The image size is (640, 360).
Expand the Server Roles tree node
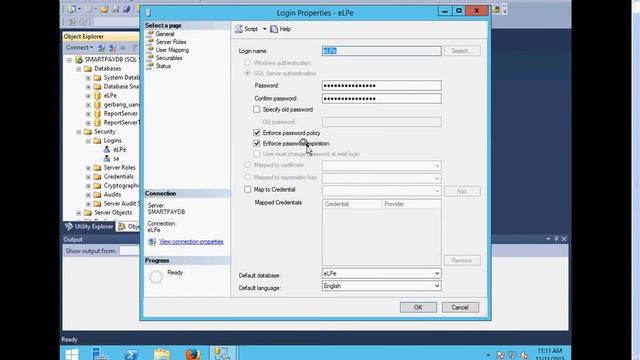[88, 168]
